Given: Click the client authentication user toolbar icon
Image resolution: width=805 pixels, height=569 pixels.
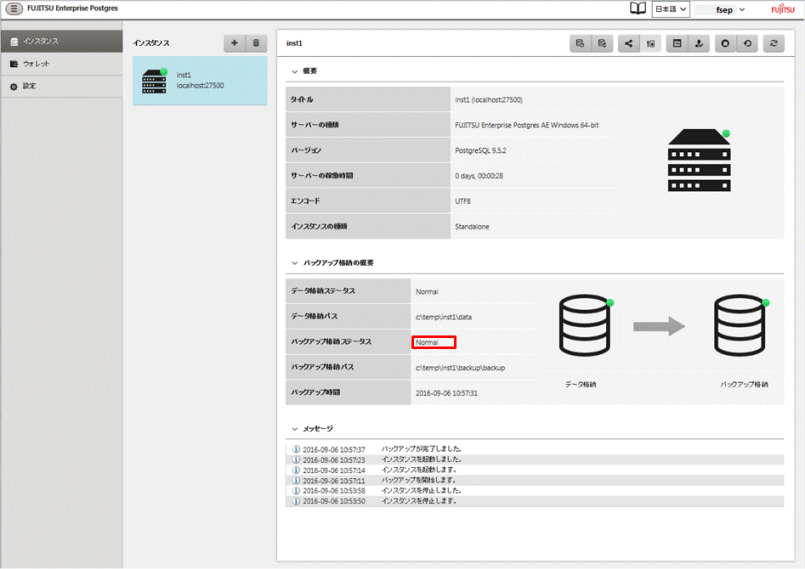Looking at the screenshot, I should pyautogui.click(x=699, y=44).
